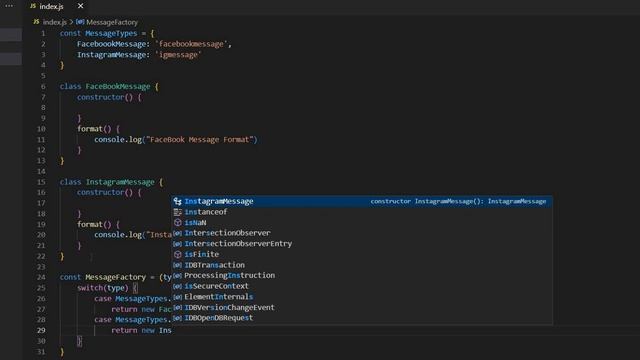Click 'class FaceBookMessage' declaration

[105, 87]
